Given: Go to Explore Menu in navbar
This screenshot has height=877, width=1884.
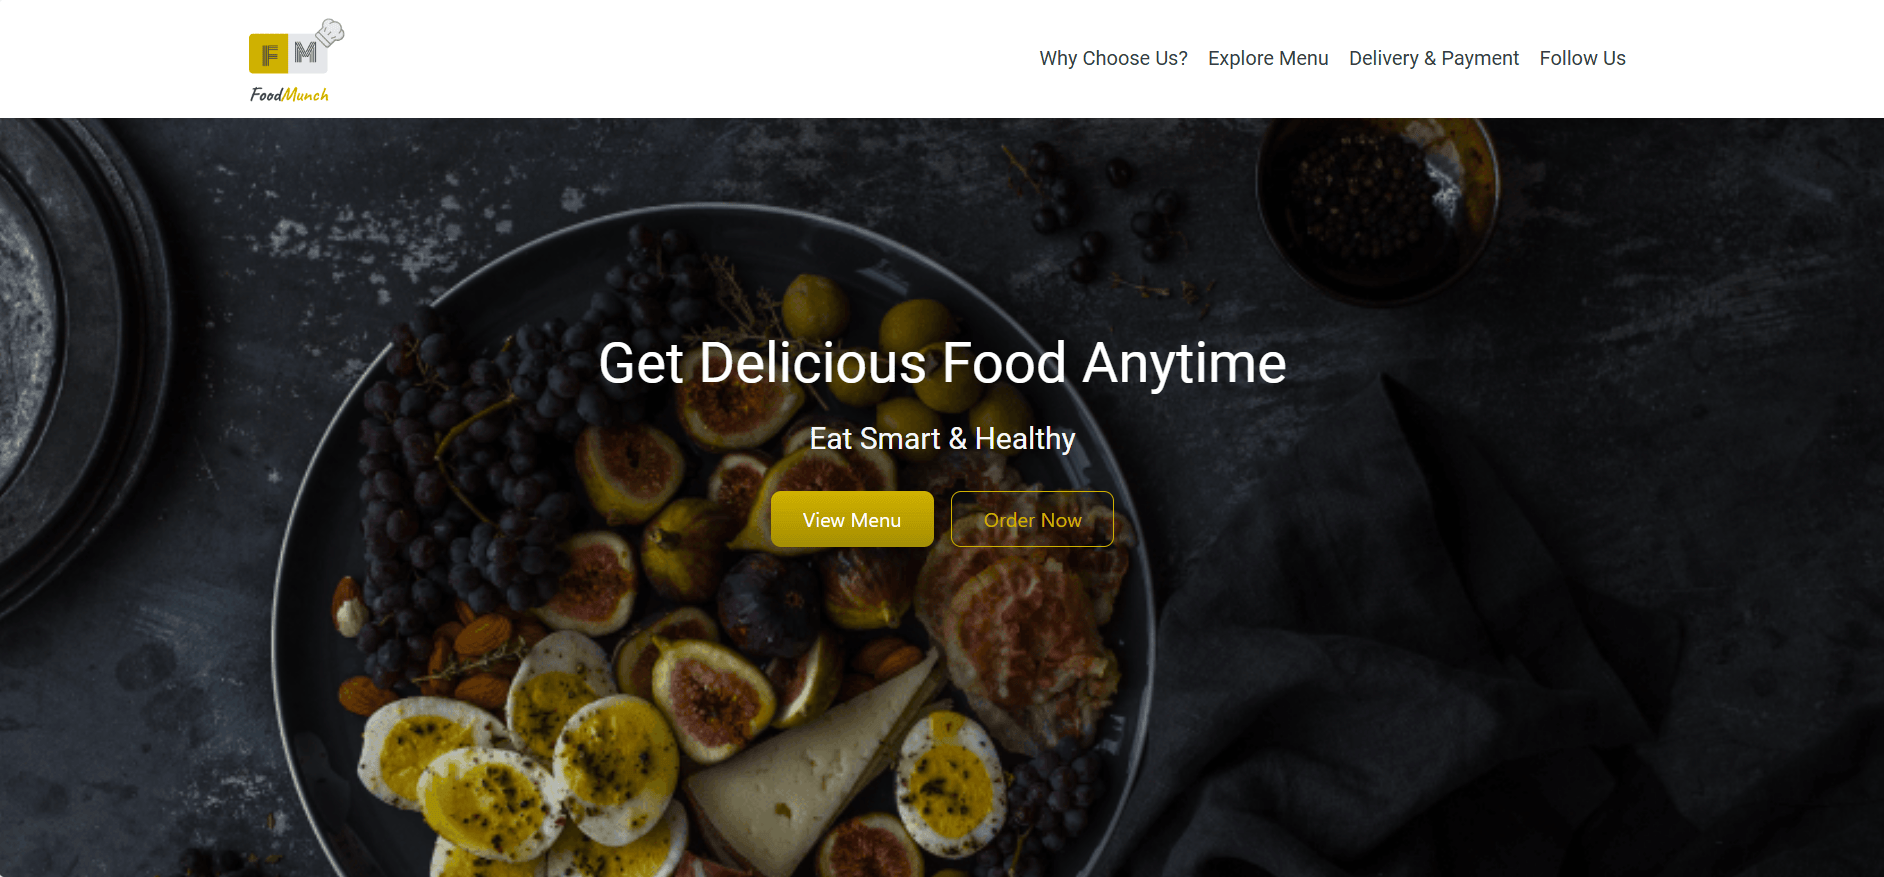Looking at the screenshot, I should (1268, 58).
